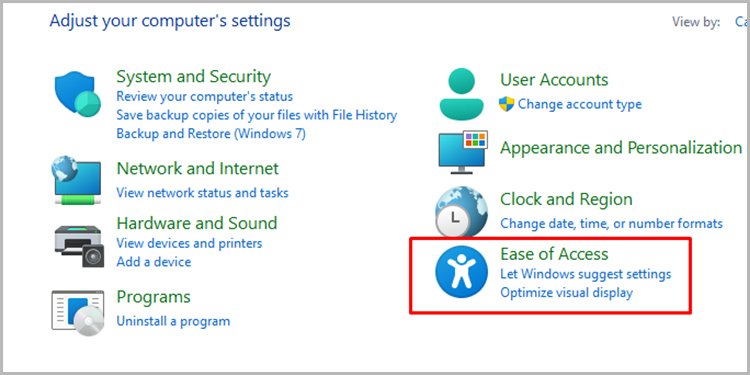Select the Hardware and Sound printer icon

click(x=78, y=246)
